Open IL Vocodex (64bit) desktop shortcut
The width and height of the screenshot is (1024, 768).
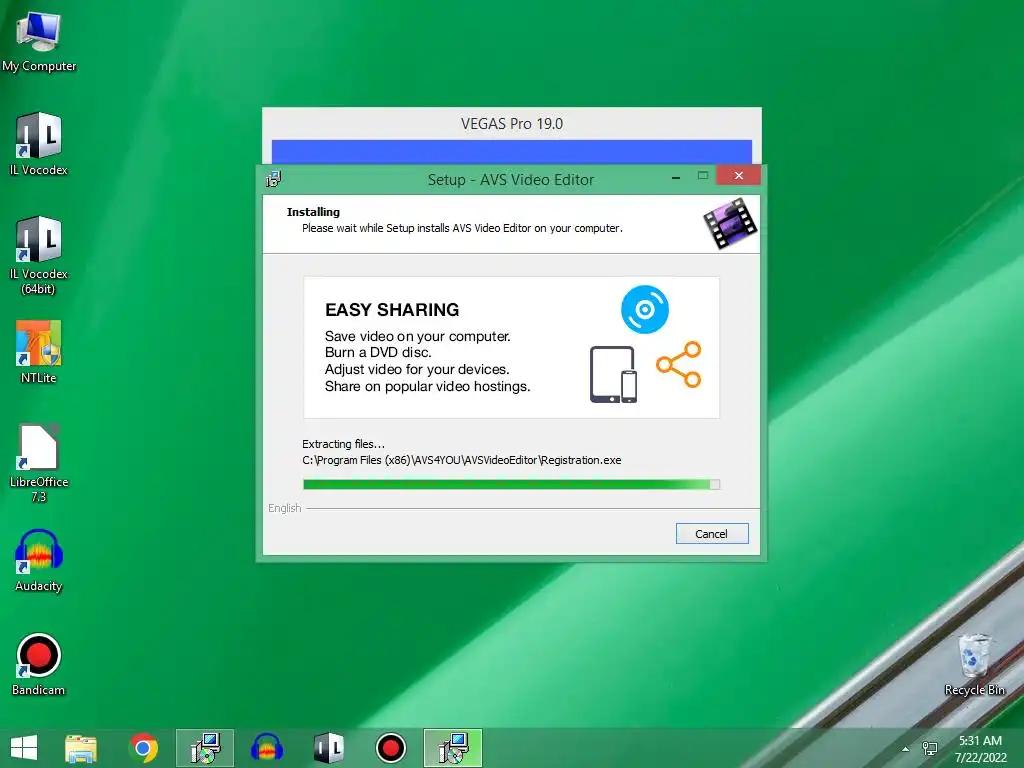[x=39, y=256]
